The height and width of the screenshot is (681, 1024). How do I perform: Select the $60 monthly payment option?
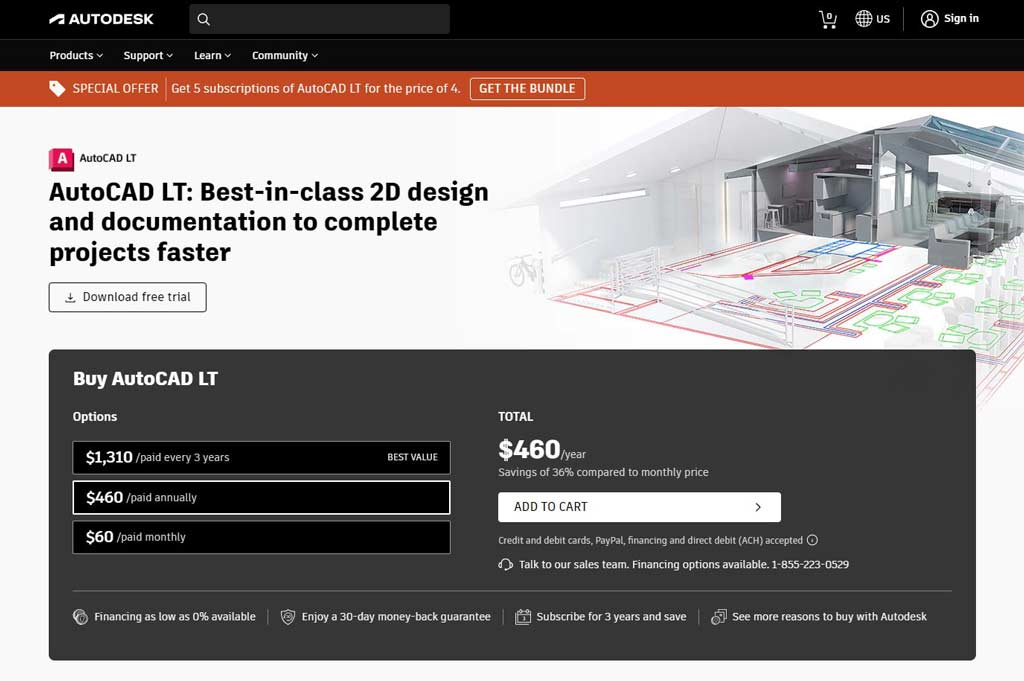tap(260, 537)
